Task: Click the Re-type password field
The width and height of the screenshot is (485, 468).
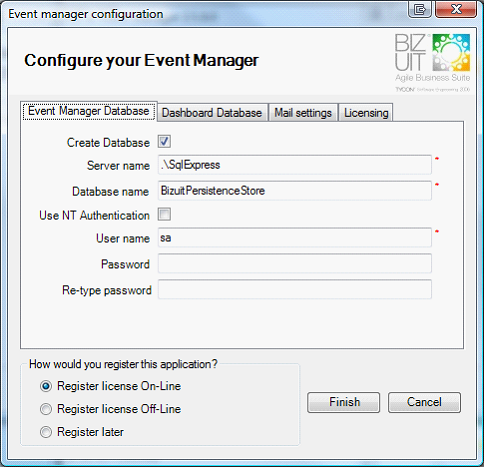Action: (x=295, y=289)
